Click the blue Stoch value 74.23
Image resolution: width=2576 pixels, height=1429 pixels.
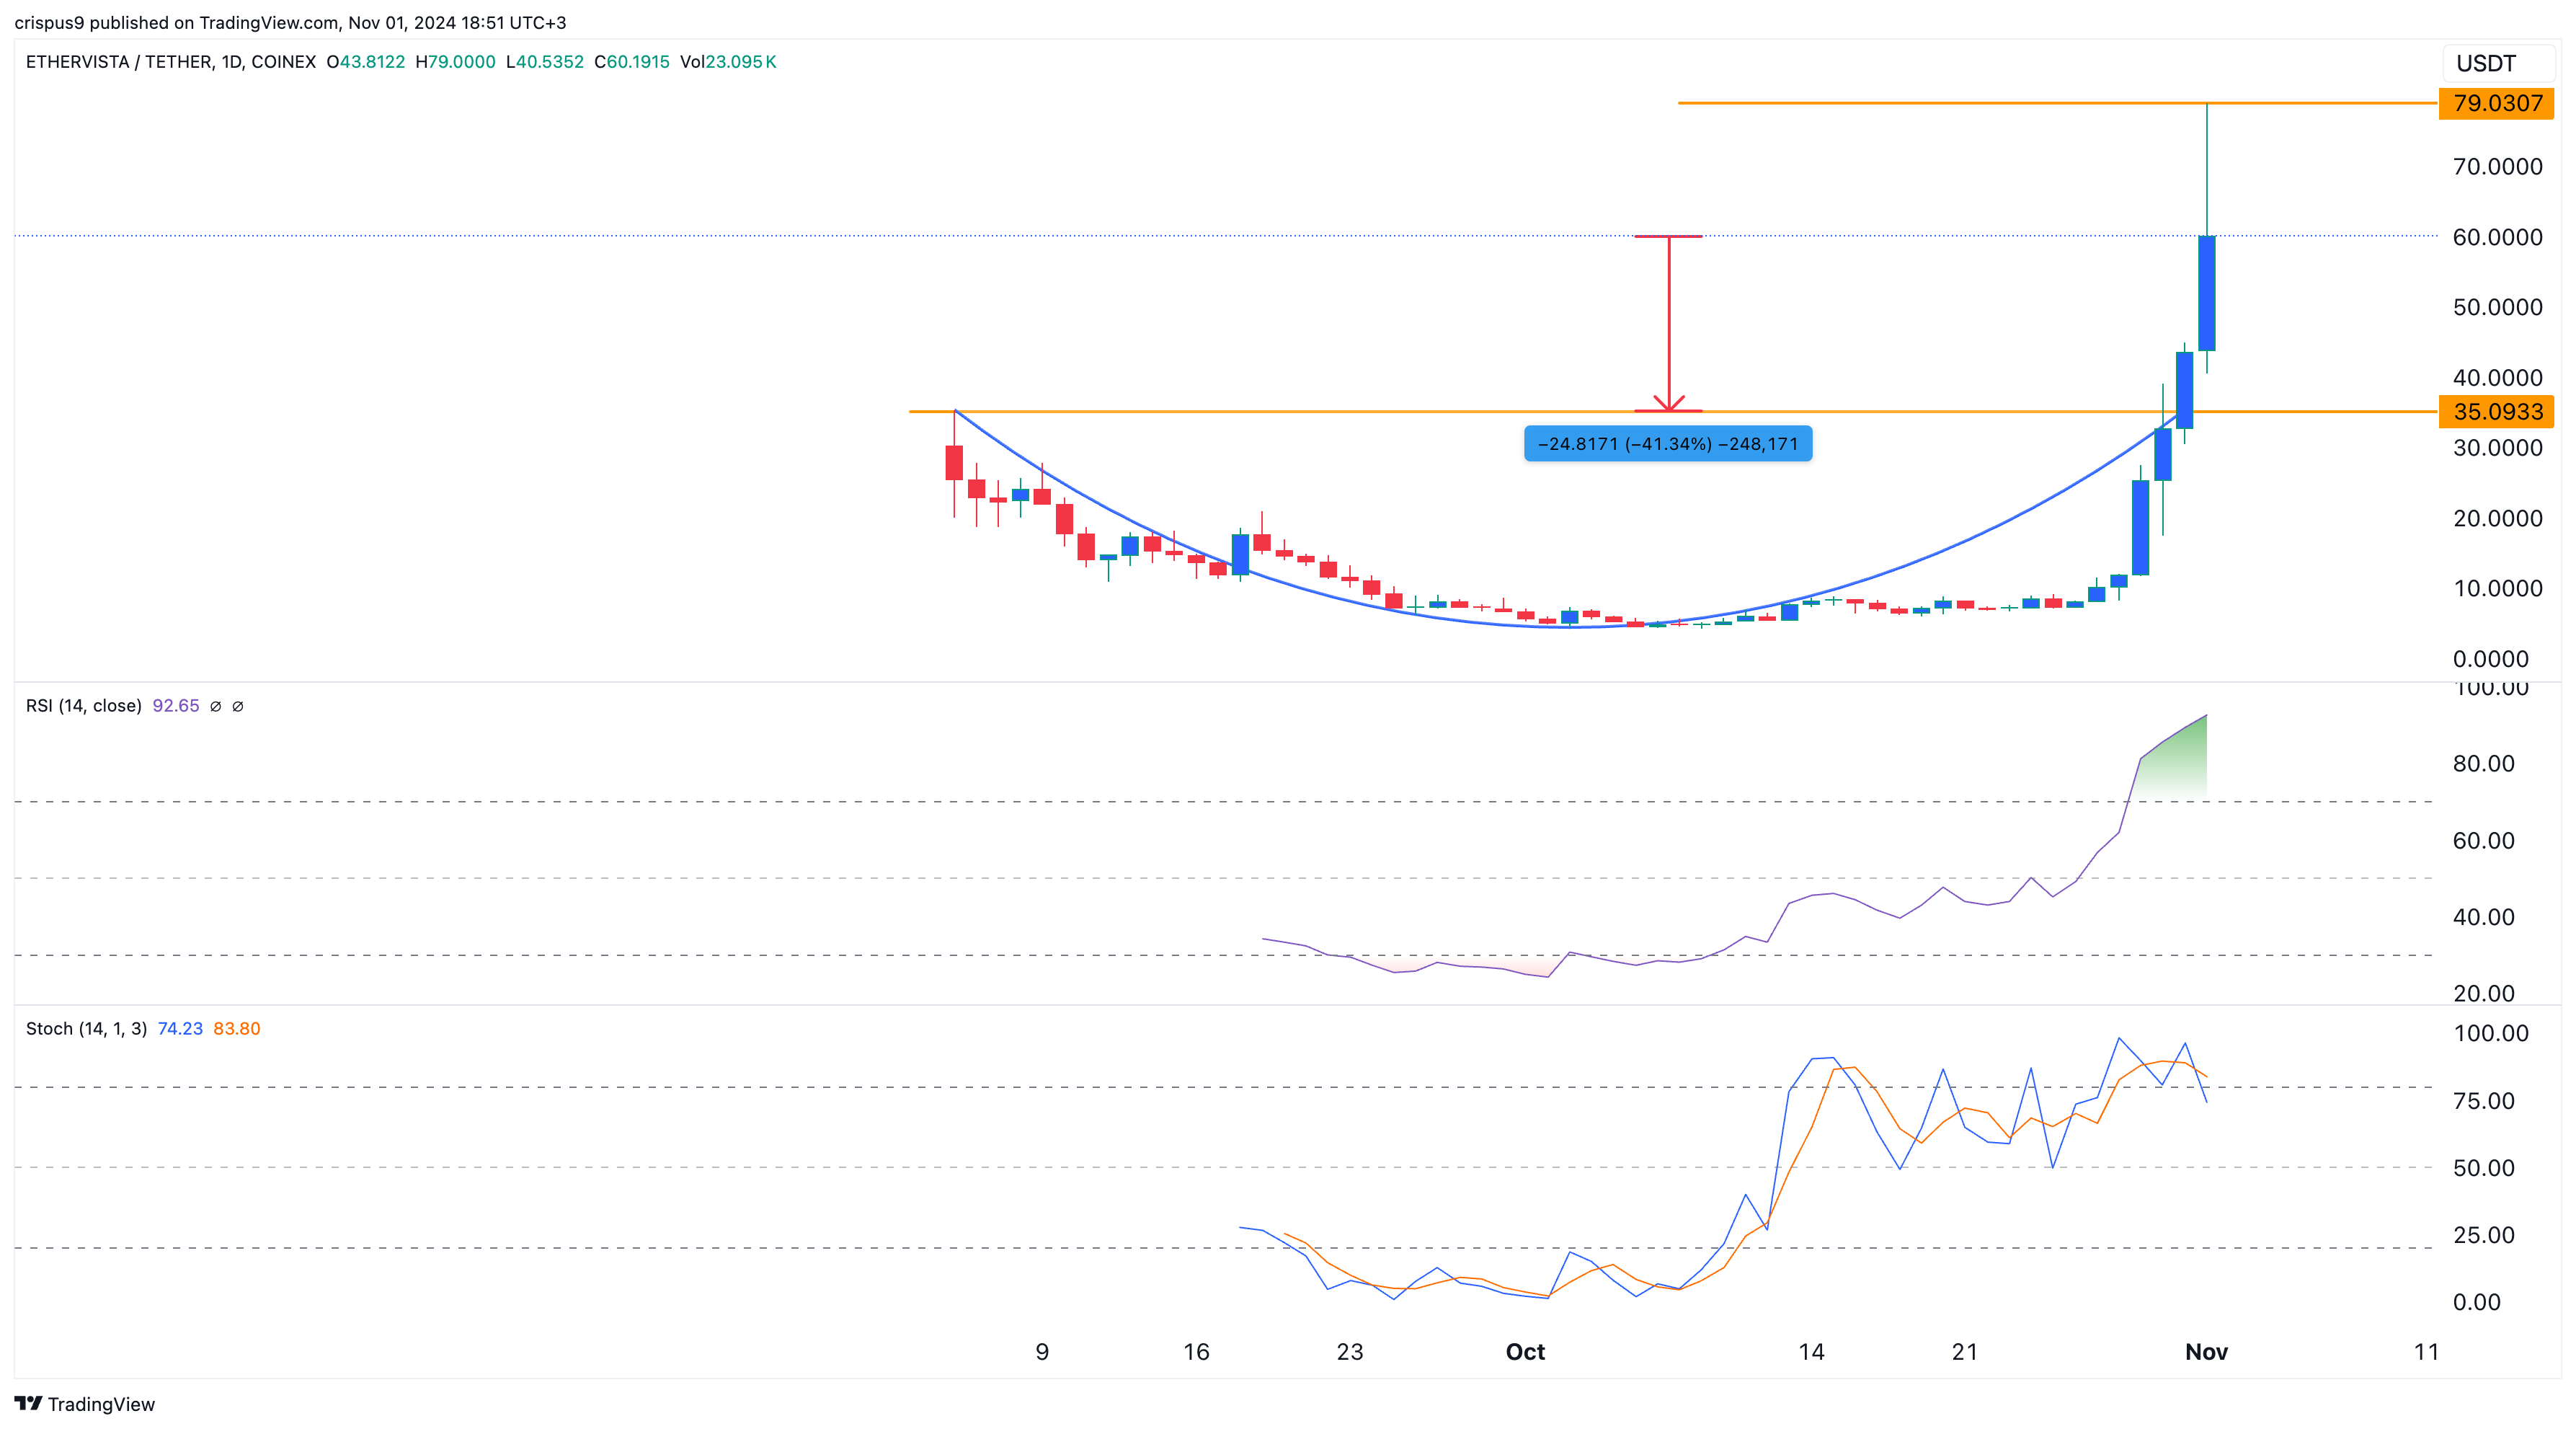[x=180, y=1029]
